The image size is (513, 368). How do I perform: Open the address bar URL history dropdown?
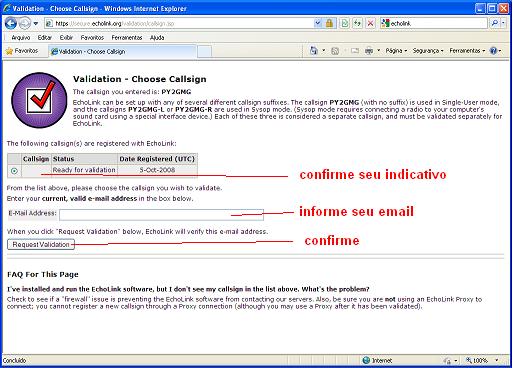318,23
